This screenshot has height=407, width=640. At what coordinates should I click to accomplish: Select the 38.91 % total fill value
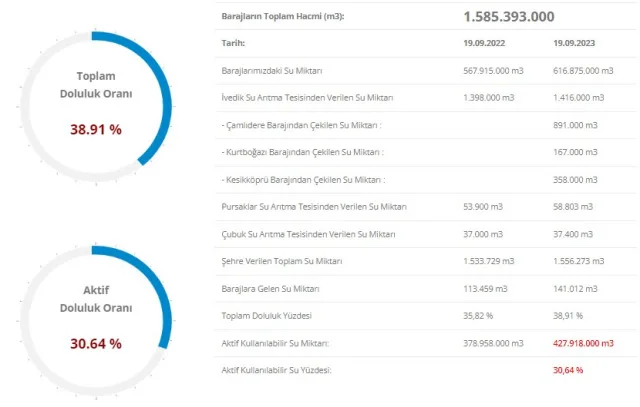(x=96, y=129)
